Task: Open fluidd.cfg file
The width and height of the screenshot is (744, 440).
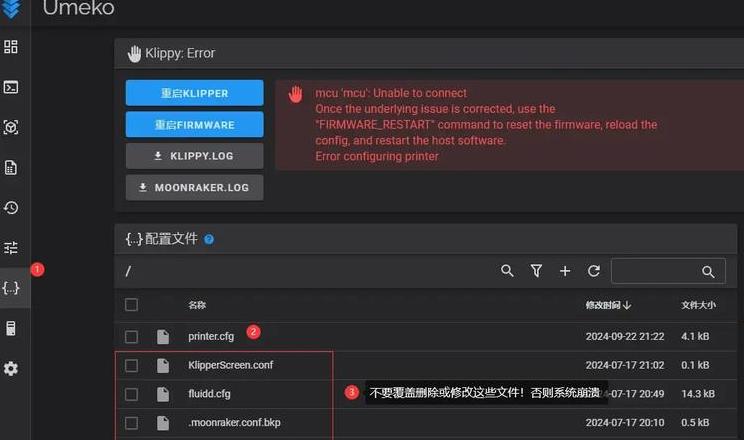Action: pyautogui.click(x=209, y=394)
